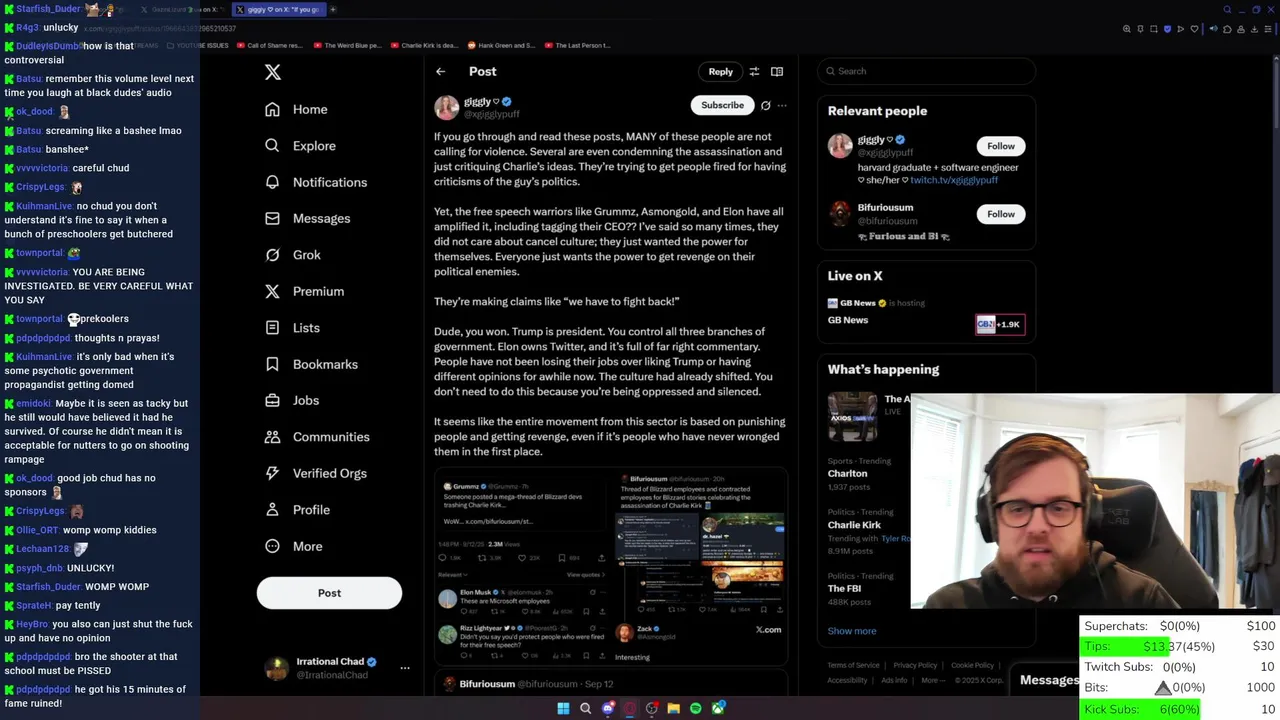
Task: Open the Irrational Chad account options menu
Action: 405,668
